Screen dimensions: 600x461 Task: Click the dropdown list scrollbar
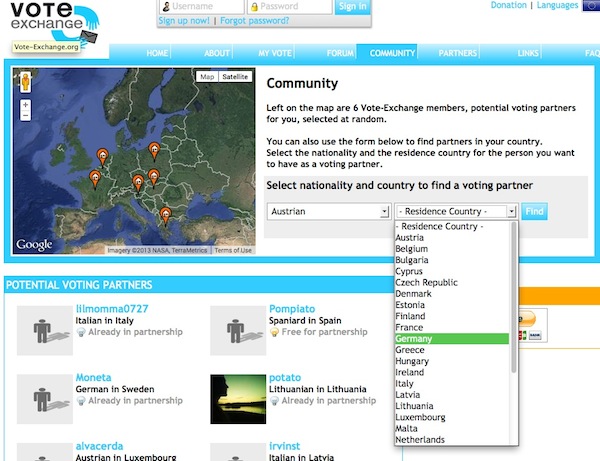(x=514, y=297)
